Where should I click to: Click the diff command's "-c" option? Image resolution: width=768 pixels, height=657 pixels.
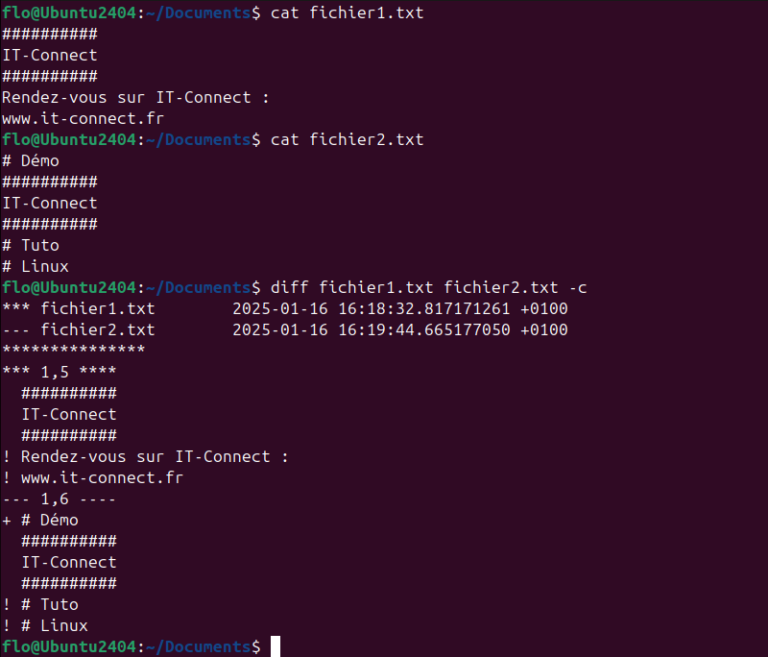click(x=578, y=288)
